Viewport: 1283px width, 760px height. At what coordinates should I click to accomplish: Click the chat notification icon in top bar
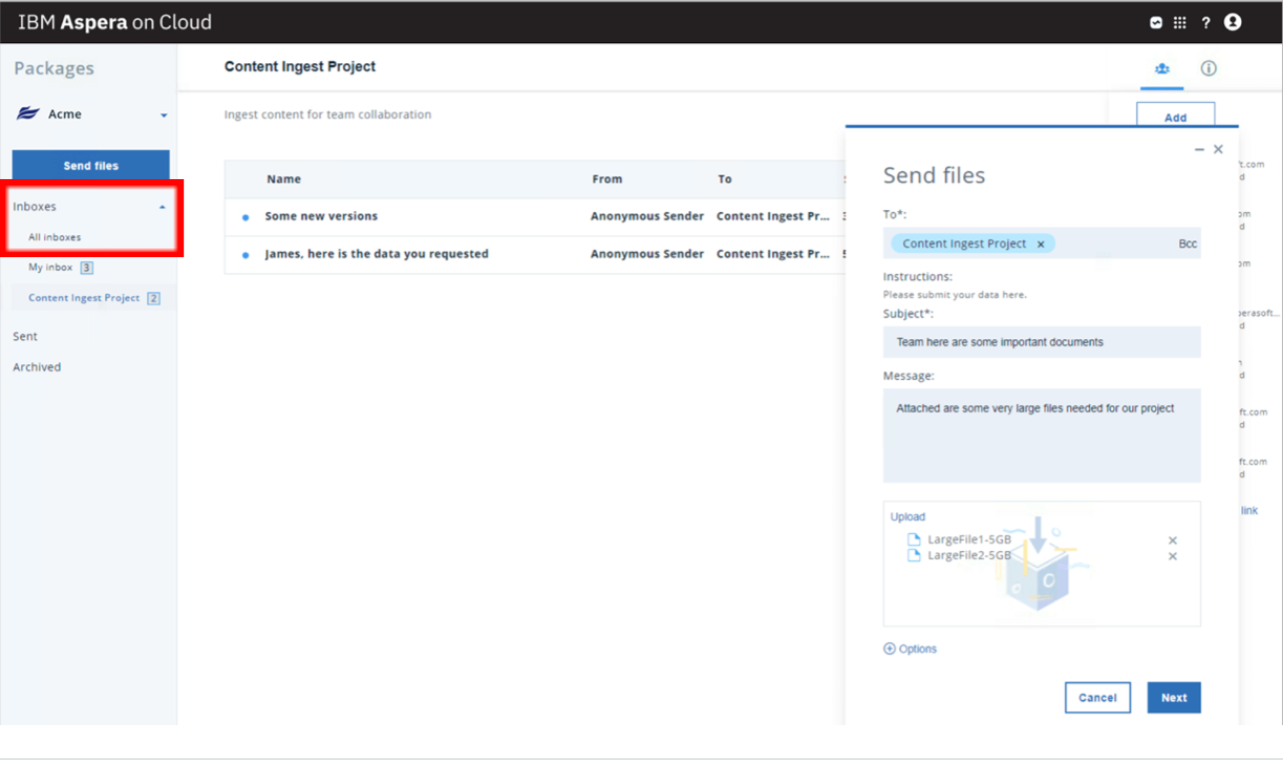[x=1159, y=22]
